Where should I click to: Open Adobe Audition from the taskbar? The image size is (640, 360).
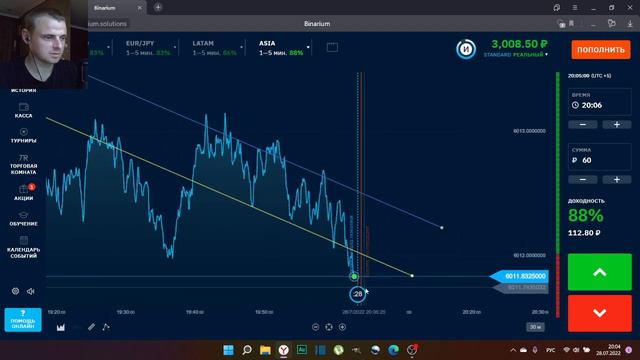[x=302, y=350]
